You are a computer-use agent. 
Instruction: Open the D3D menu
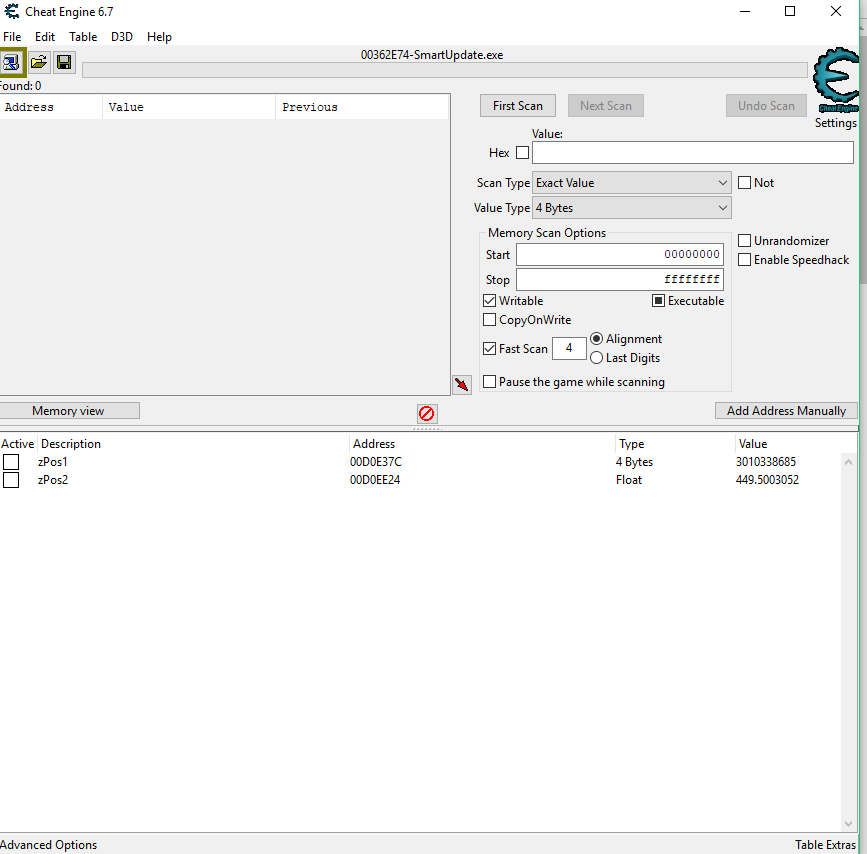[x=122, y=37]
